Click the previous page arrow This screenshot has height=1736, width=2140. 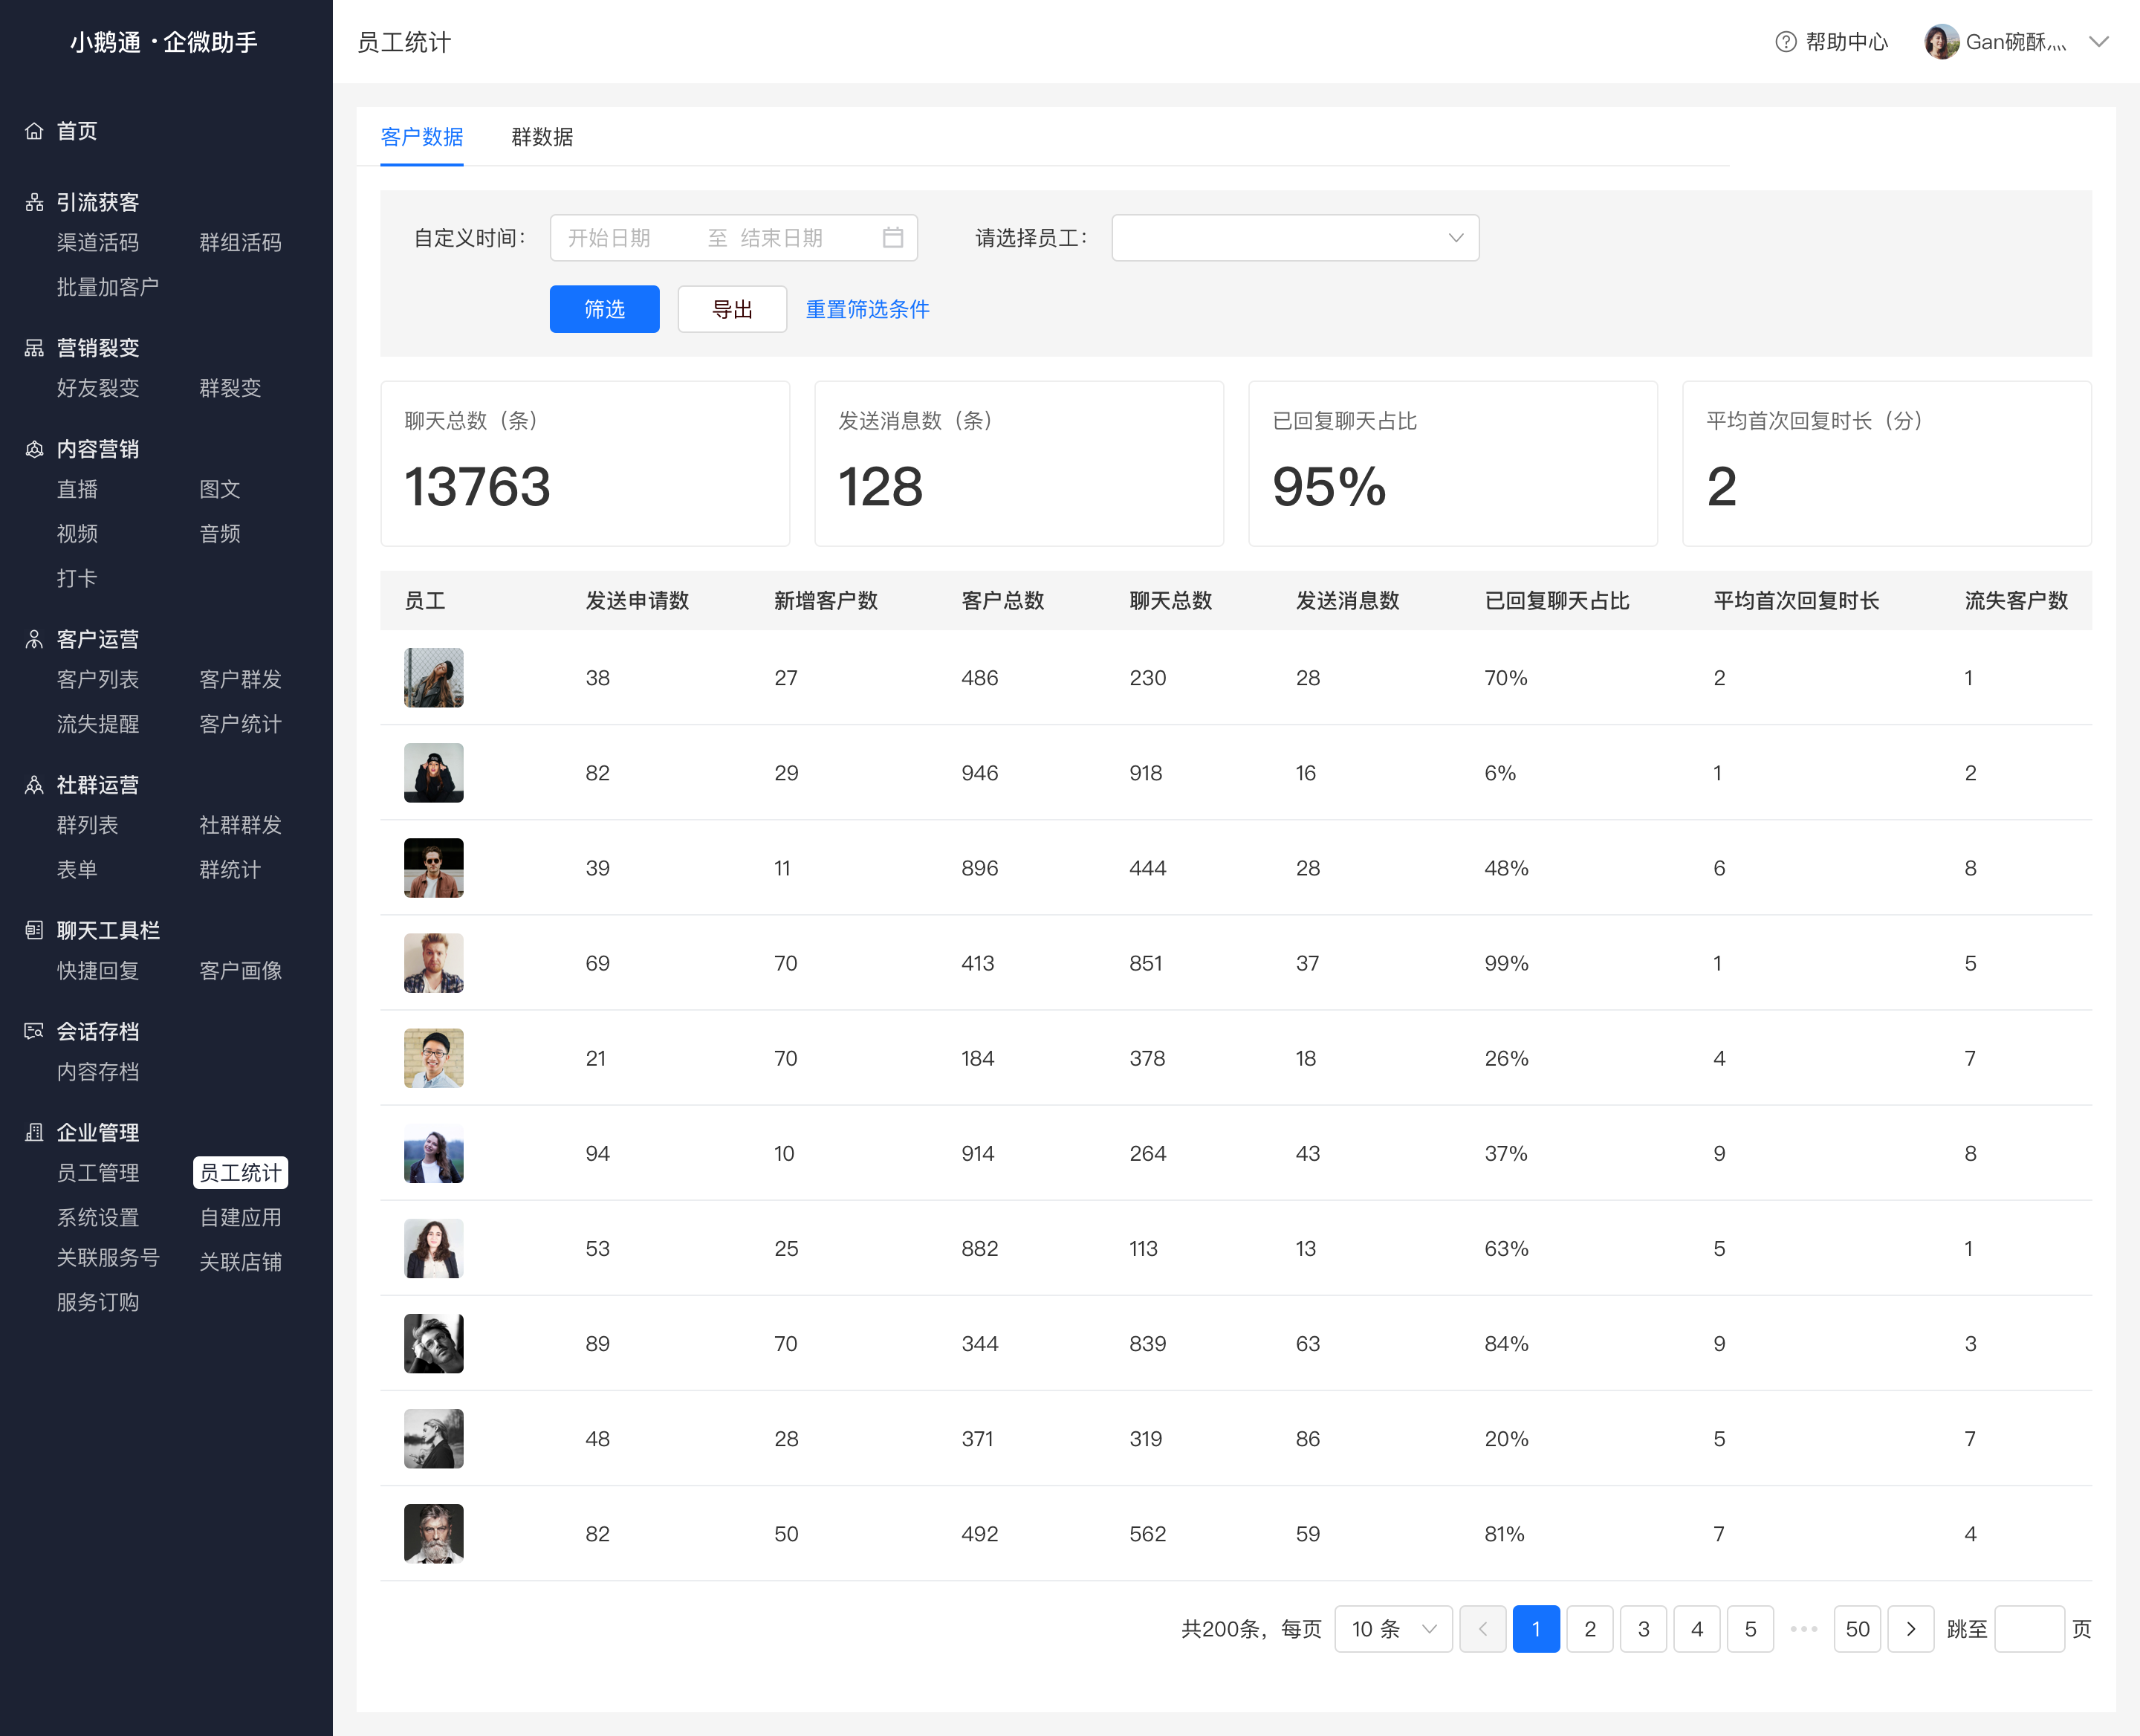pos(1483,1629)
